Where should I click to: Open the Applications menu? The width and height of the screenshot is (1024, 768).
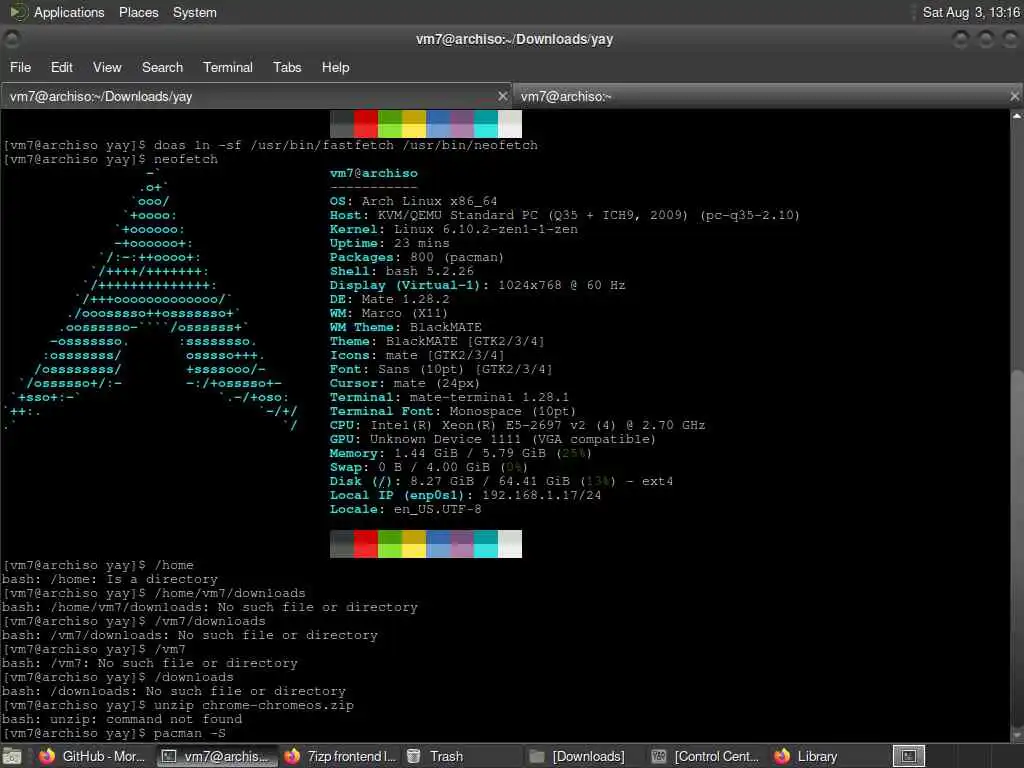(x=69, y=12)
